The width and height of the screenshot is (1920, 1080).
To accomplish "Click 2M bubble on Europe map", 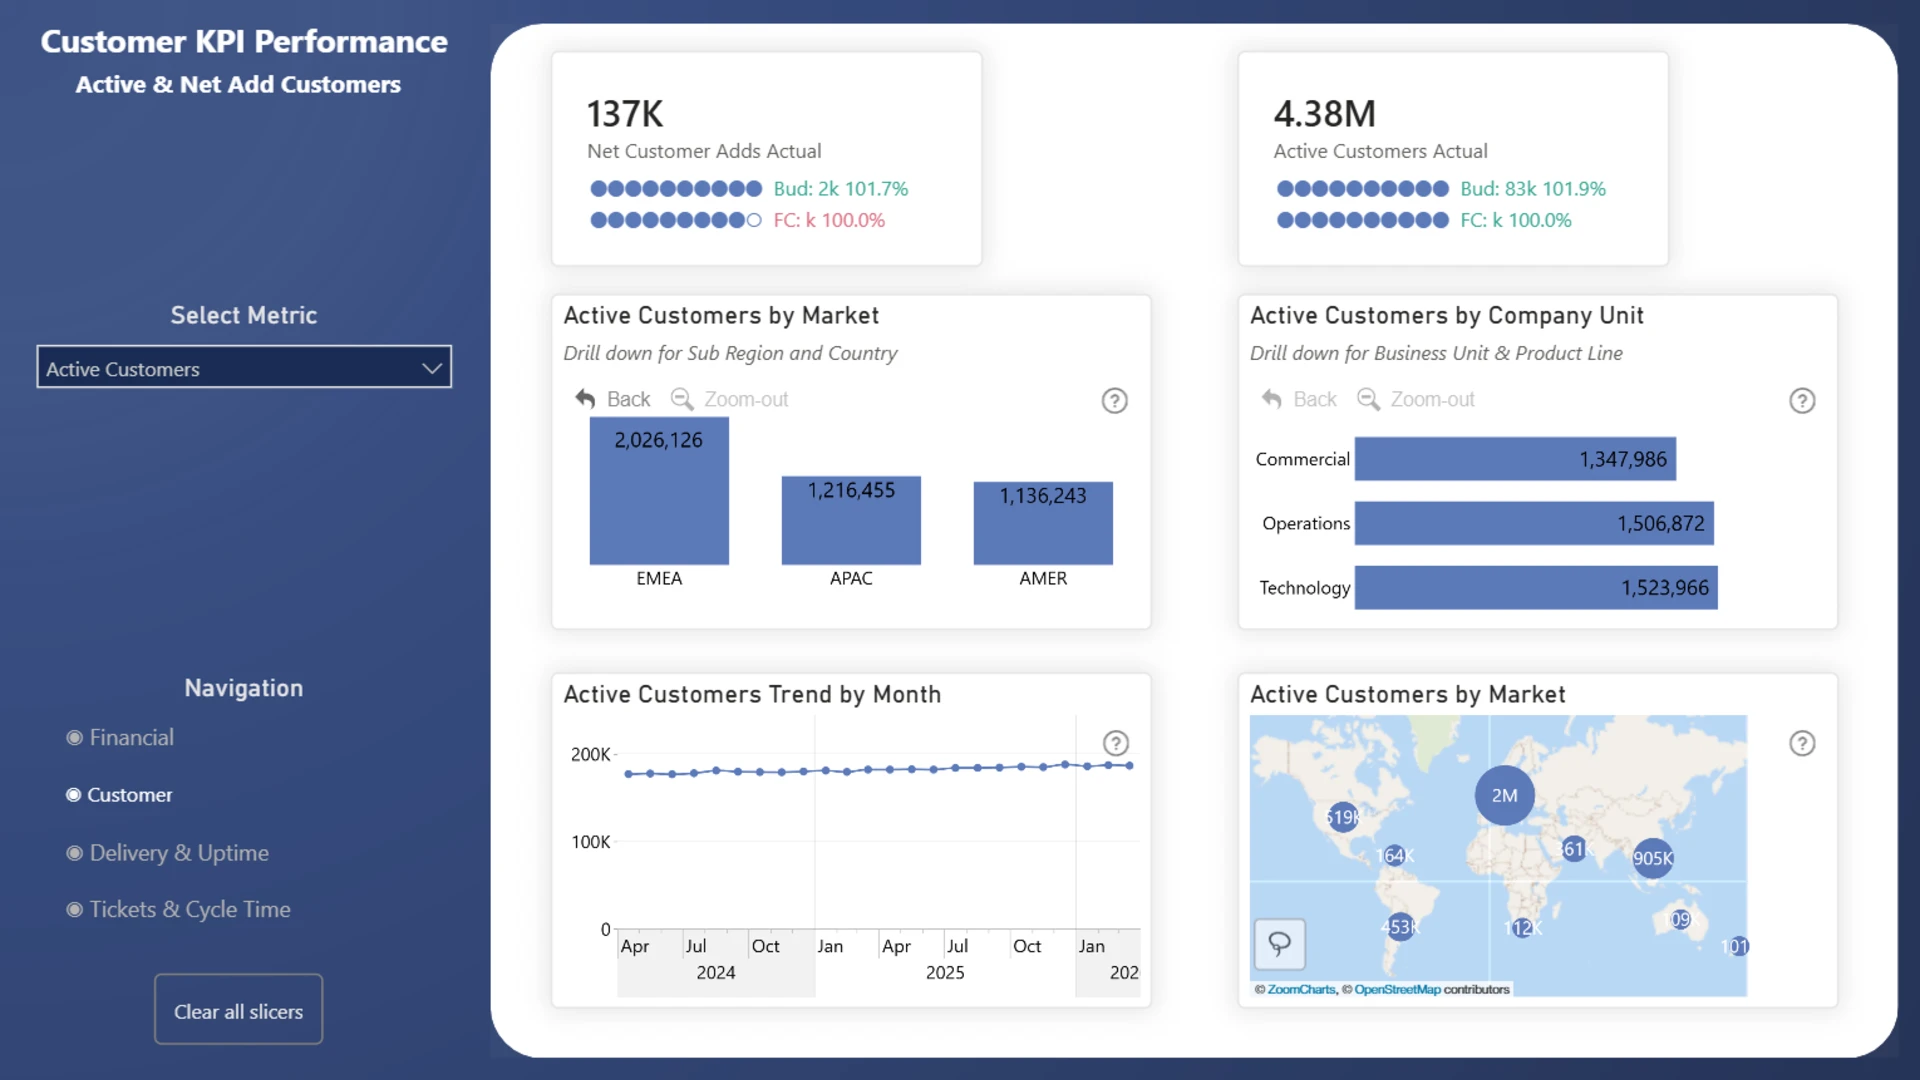I will tap(1504, 796).
